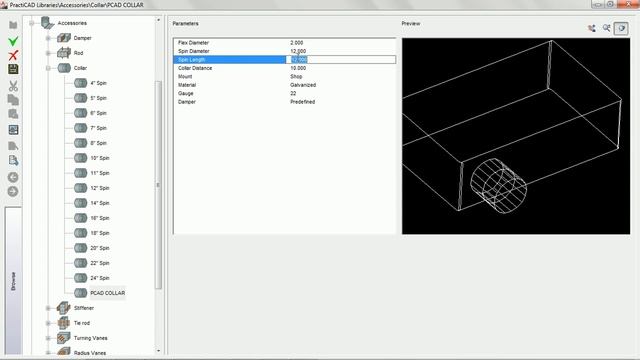Image resolution: width=640 pixels, height=360 pixels.
Task: Click the Mount value Shop
Action: point(296,77)
